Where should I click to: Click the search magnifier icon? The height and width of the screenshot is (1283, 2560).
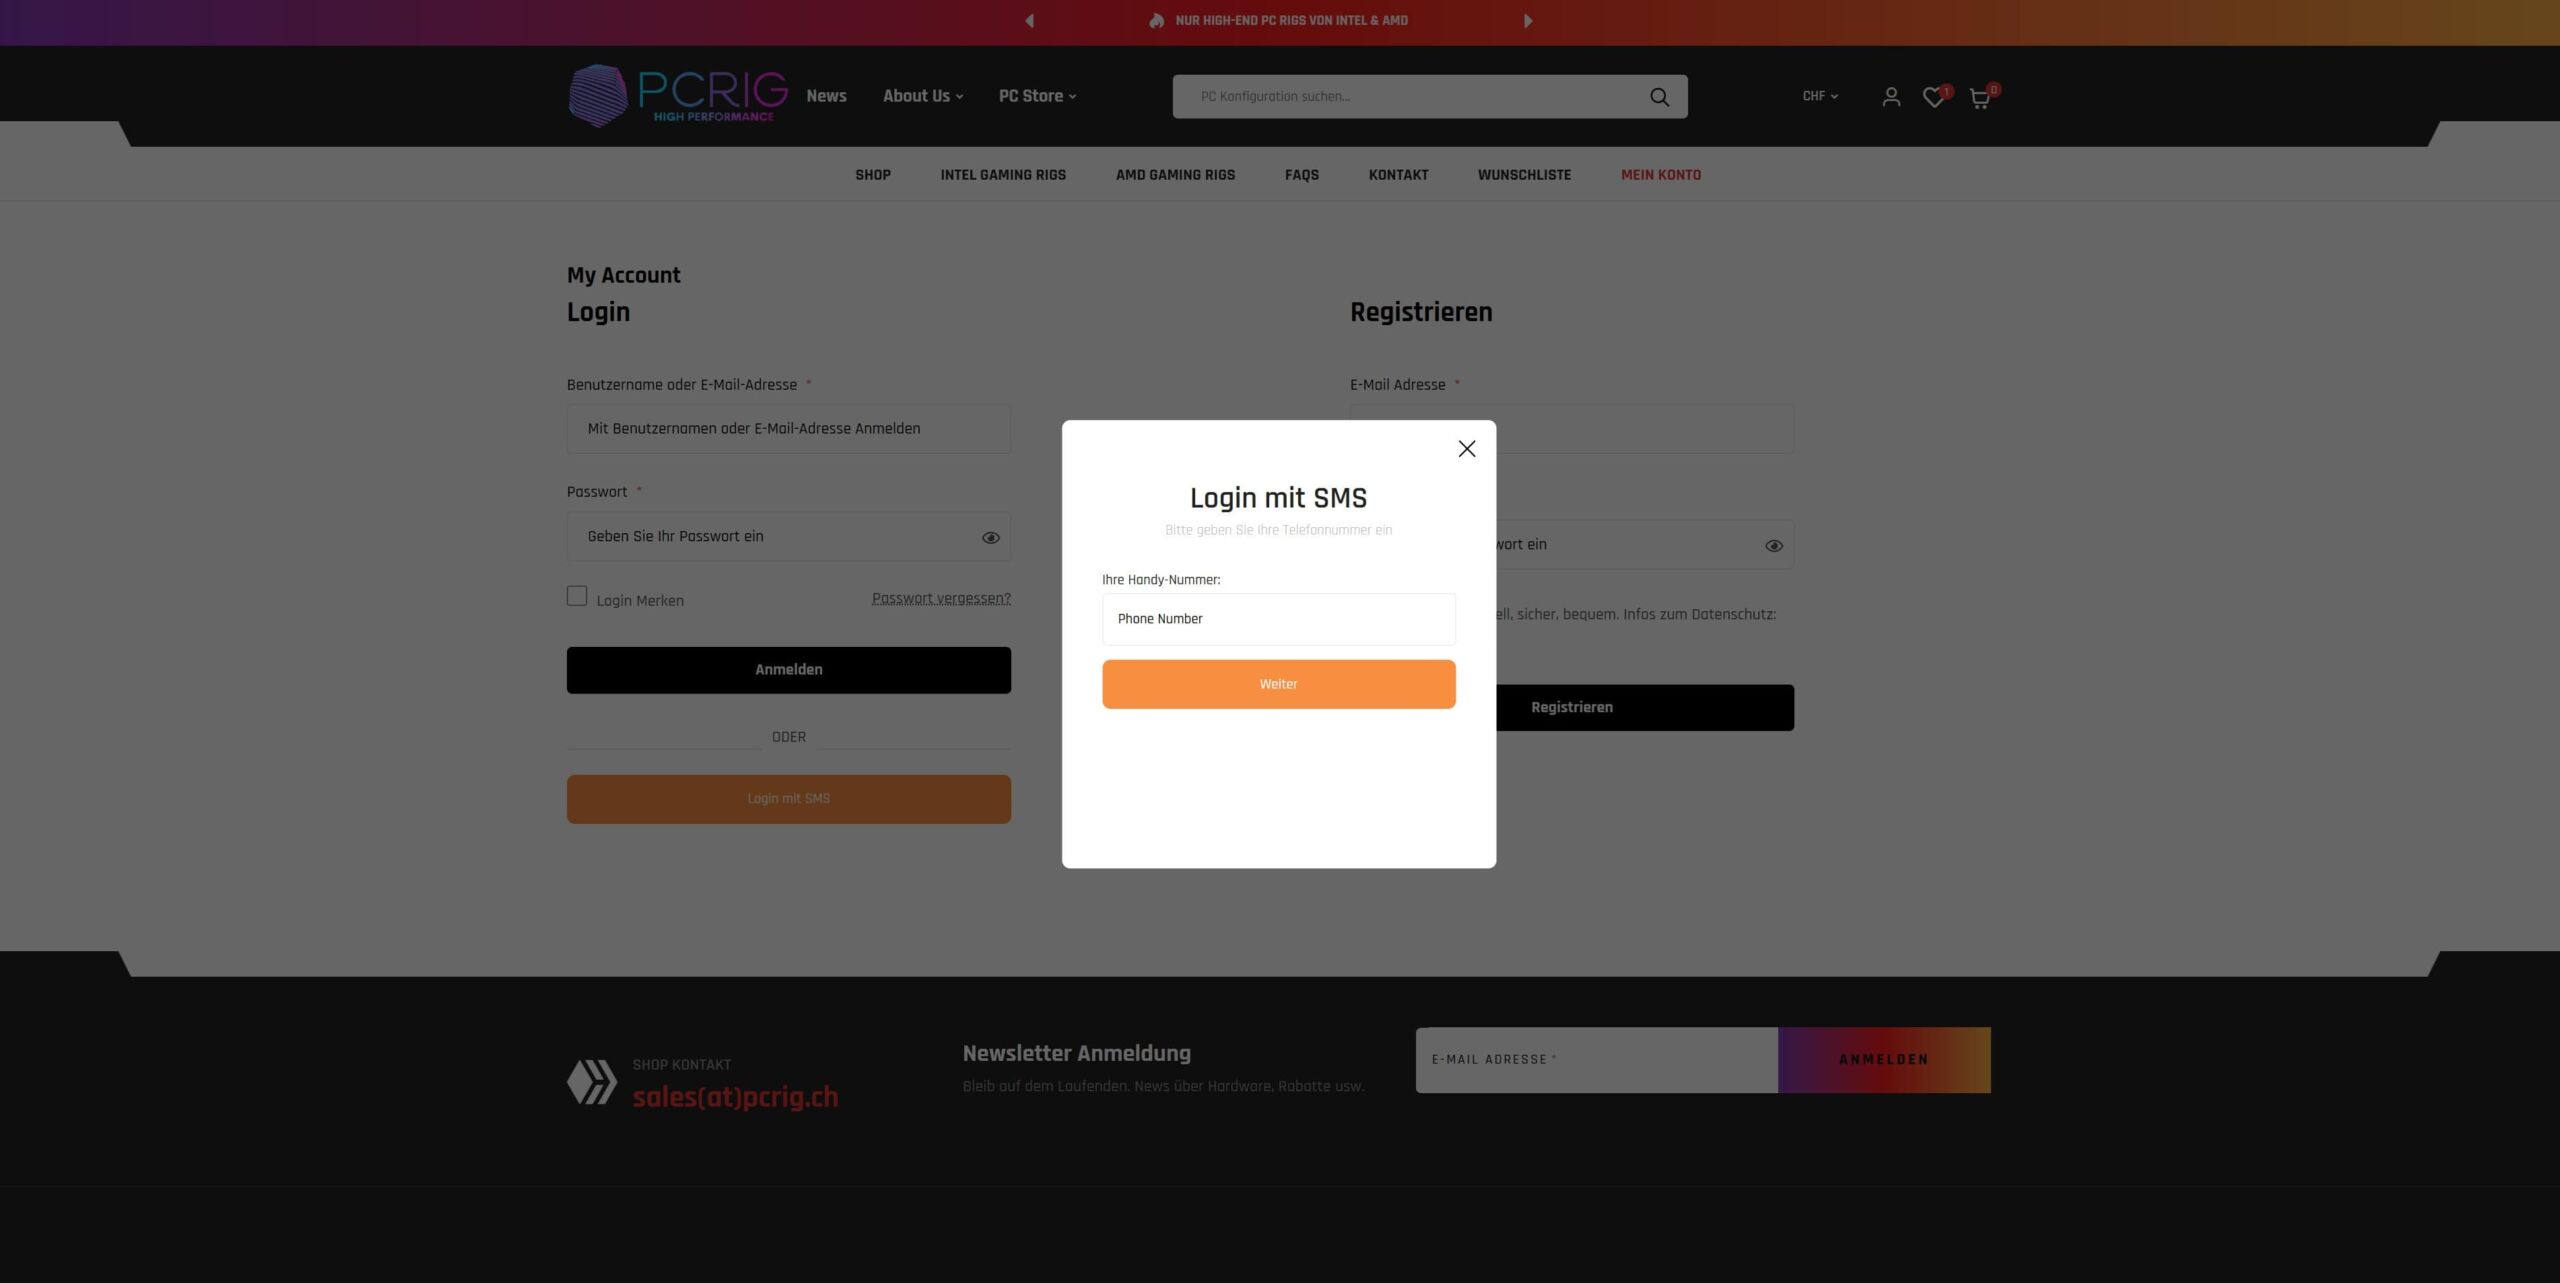click(x=1659, y=97)
